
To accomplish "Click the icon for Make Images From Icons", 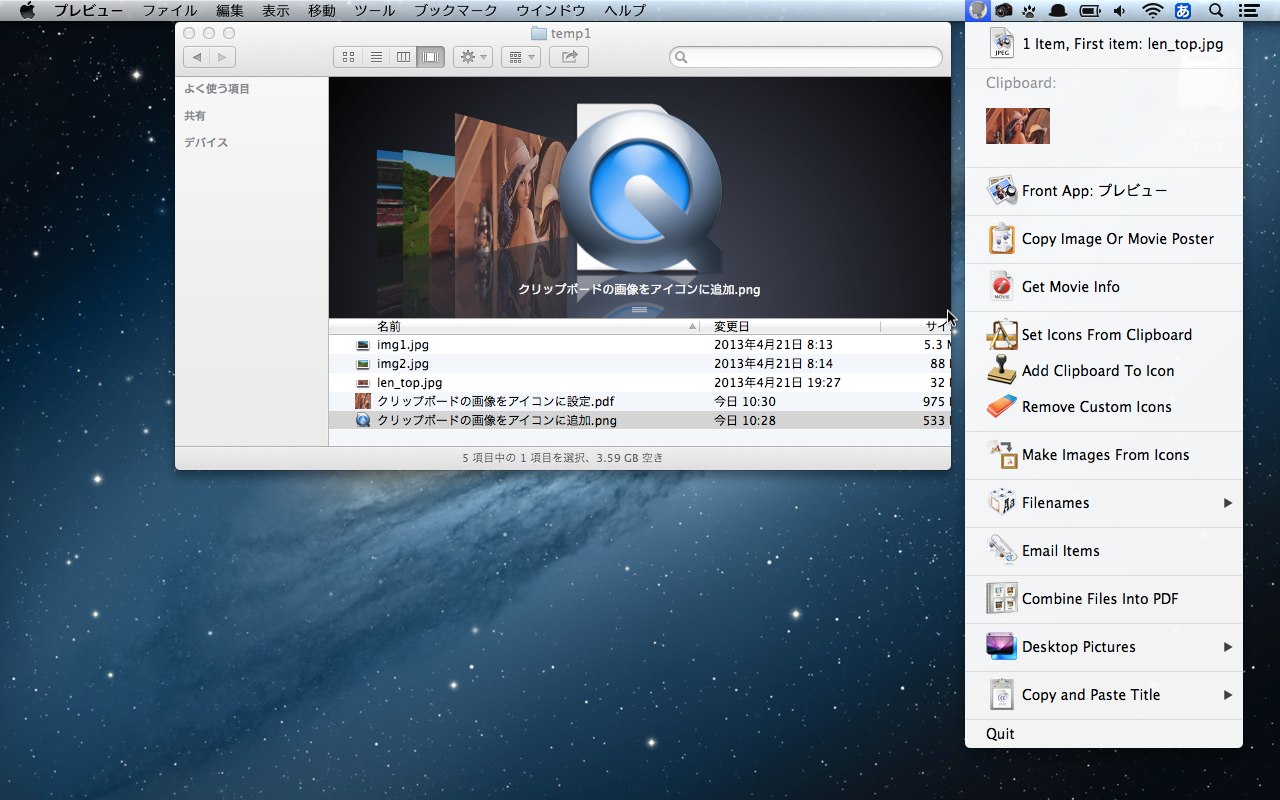I will pyautogui.click(x=1001, y=455).
